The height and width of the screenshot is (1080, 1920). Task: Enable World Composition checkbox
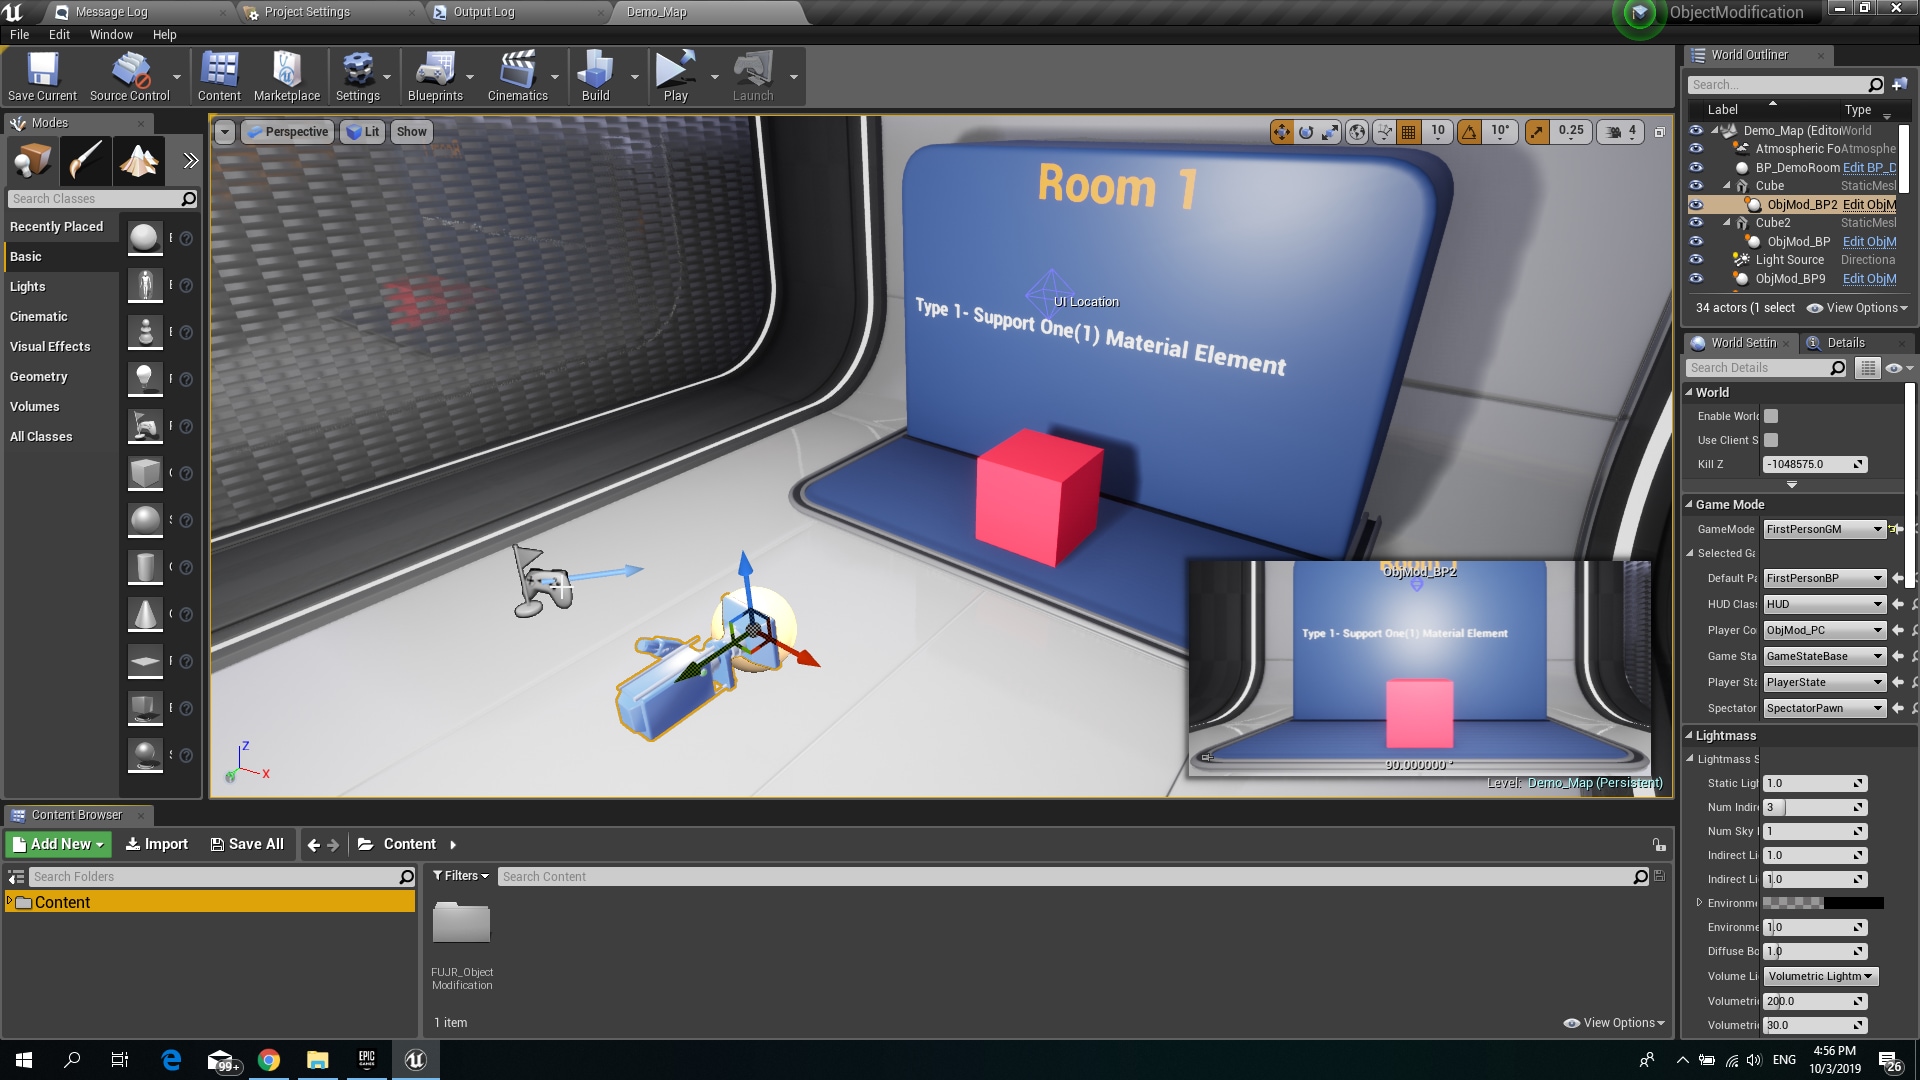point(1770,416)
